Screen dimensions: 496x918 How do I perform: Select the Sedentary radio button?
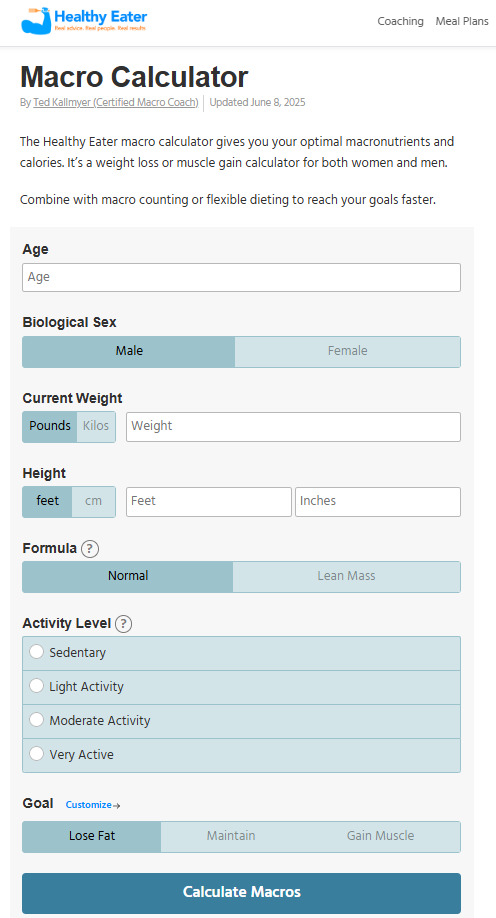(36, 652)
